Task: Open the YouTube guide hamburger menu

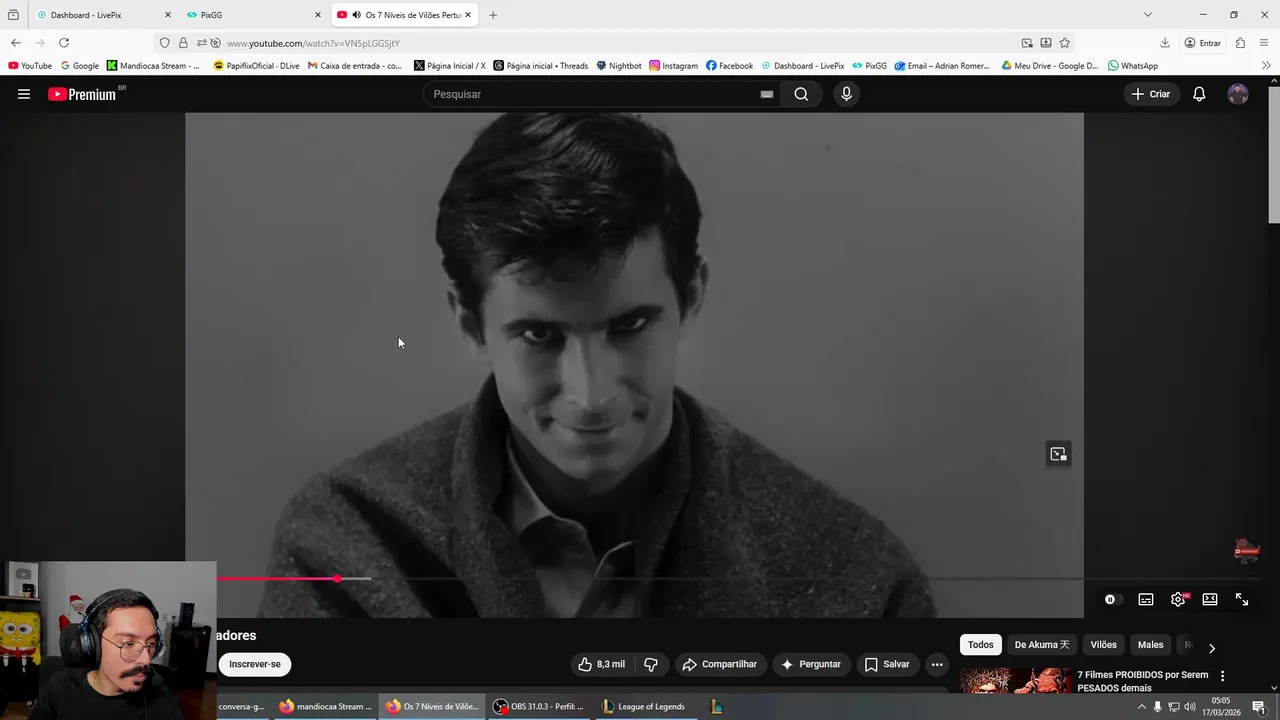Action: pyautogui.click(x=24, y=94)
